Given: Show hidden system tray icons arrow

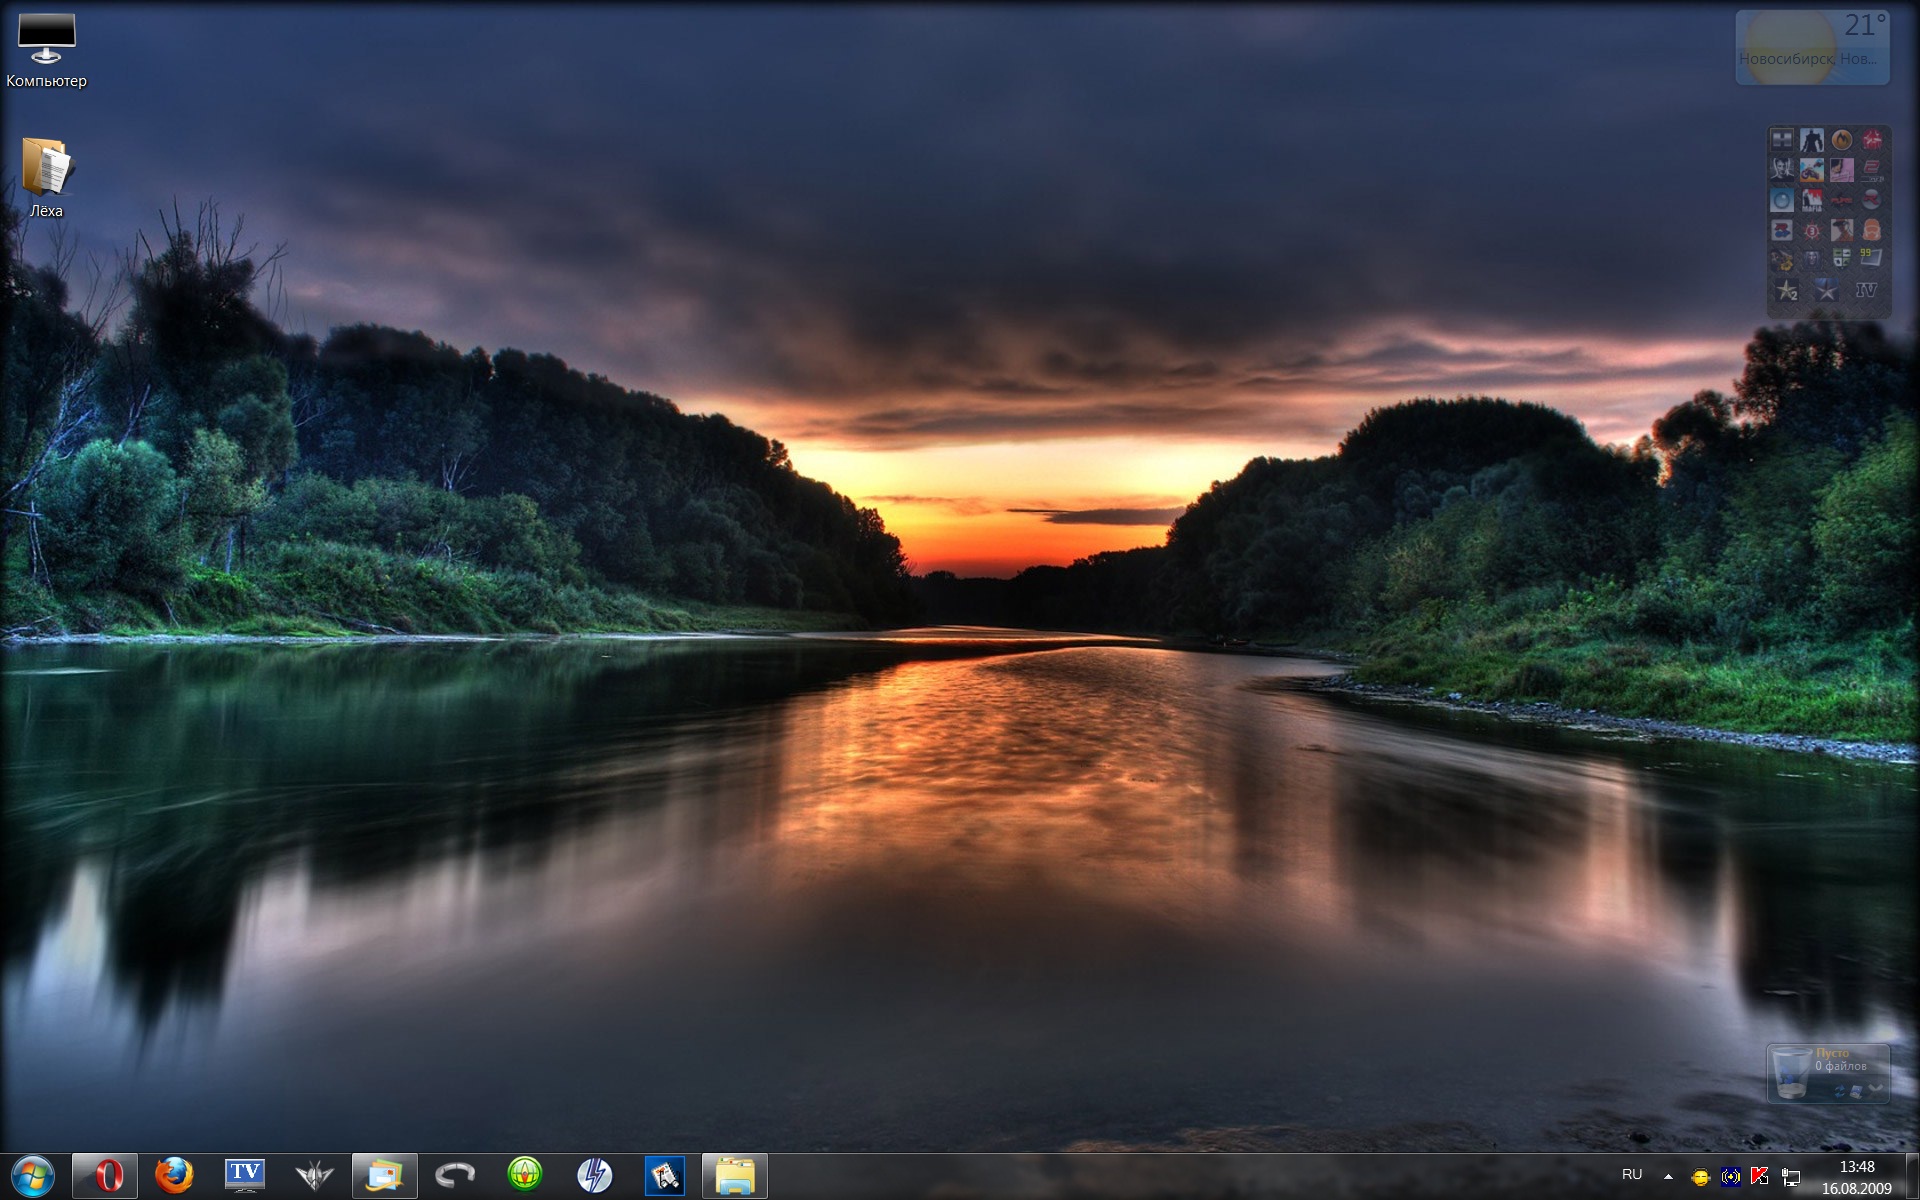Looking at the screenshot, I should (x=1668, y=1176).
